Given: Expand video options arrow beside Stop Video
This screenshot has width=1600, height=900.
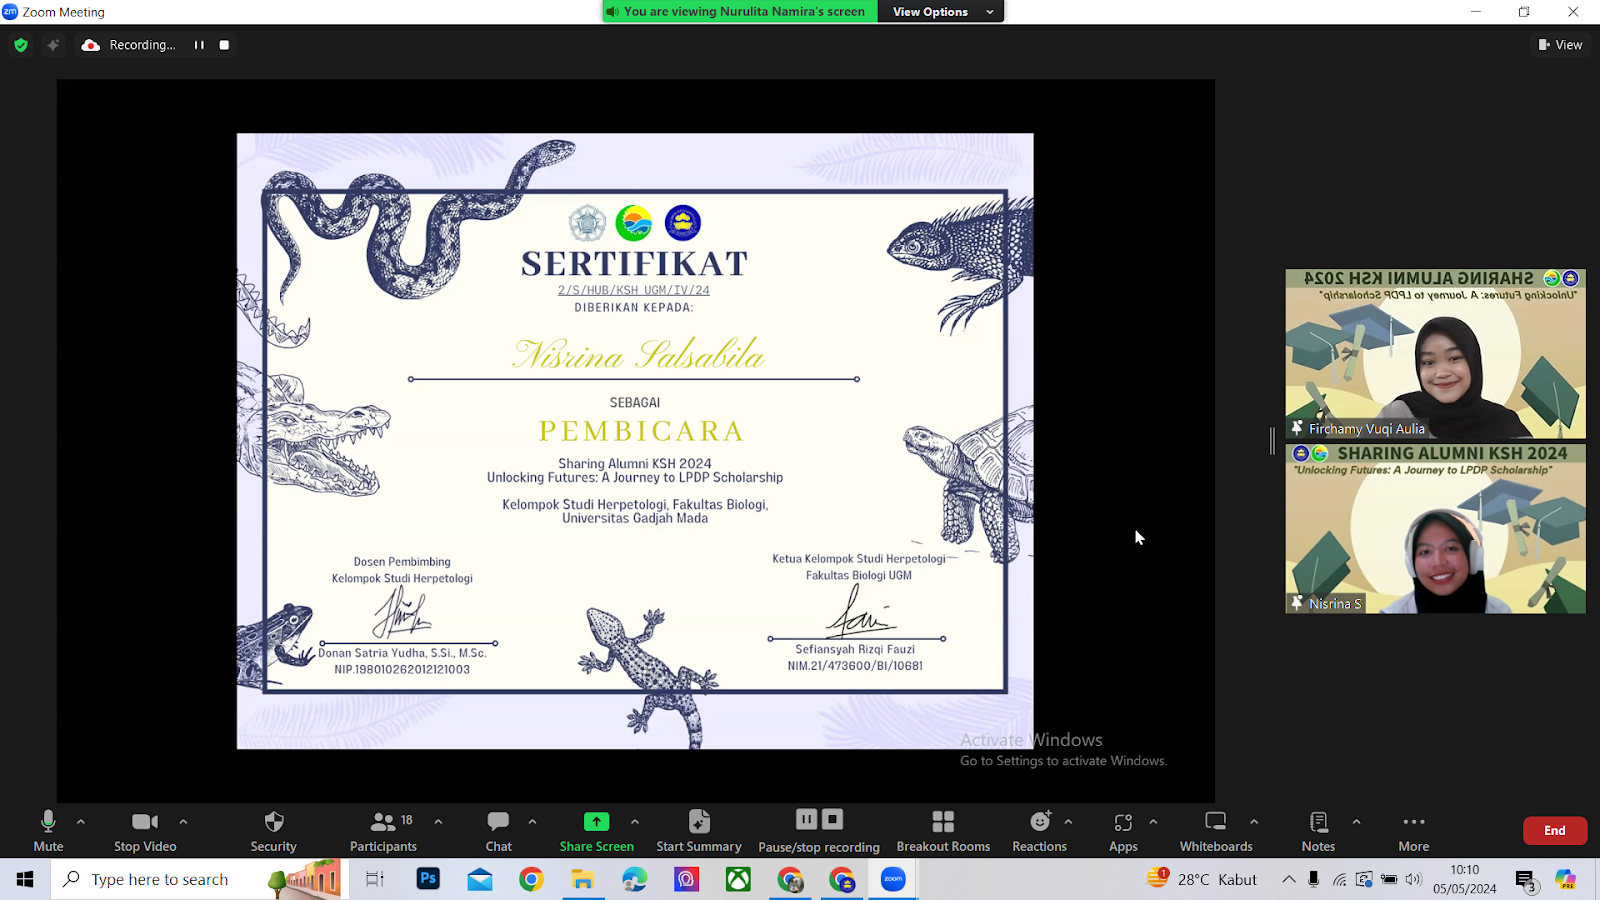Looking at the screenshot, I should click(x=183, y=822).
